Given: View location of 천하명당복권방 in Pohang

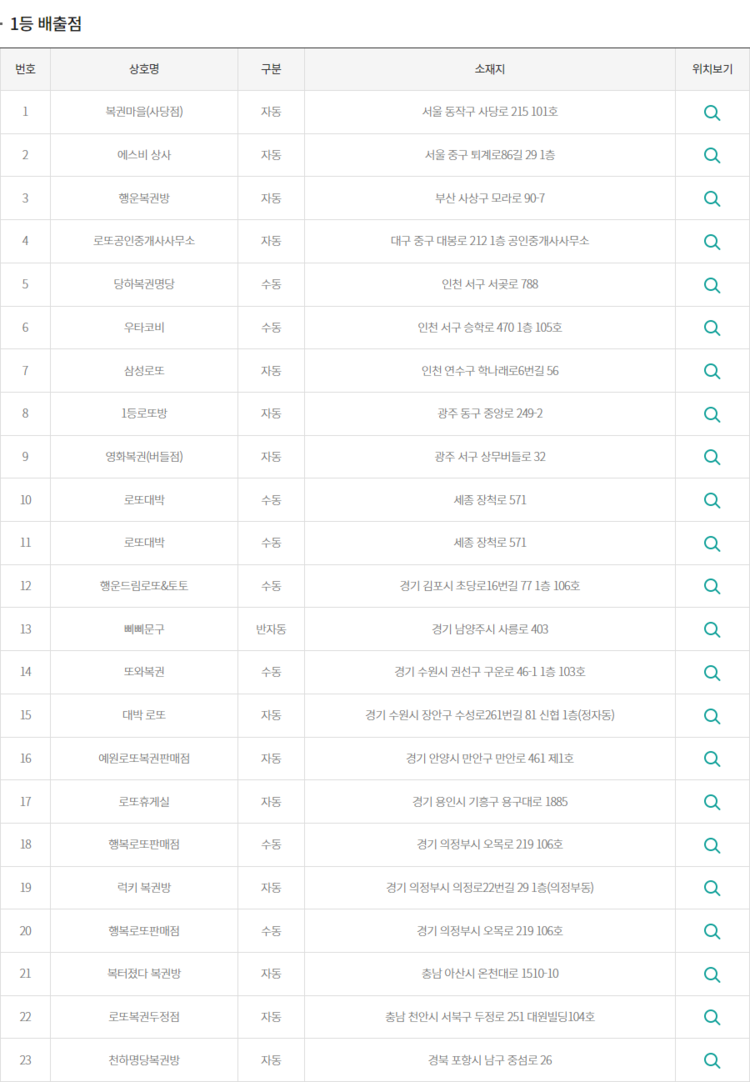Looking at the screenshot, I should click(711, 1061).
